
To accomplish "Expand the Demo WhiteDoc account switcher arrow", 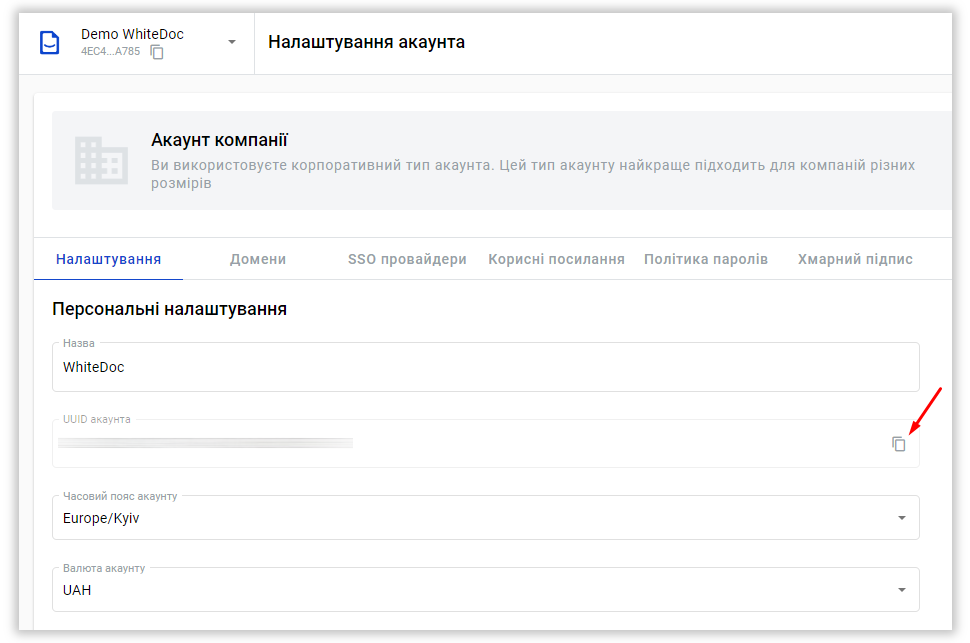I will [232, 42].
